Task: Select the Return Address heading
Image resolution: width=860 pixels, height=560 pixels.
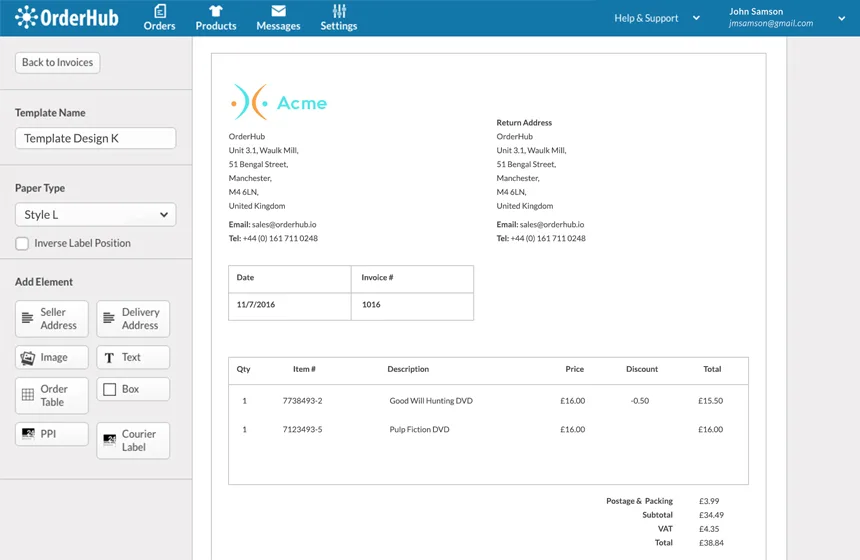Action: tap(524, 122)
